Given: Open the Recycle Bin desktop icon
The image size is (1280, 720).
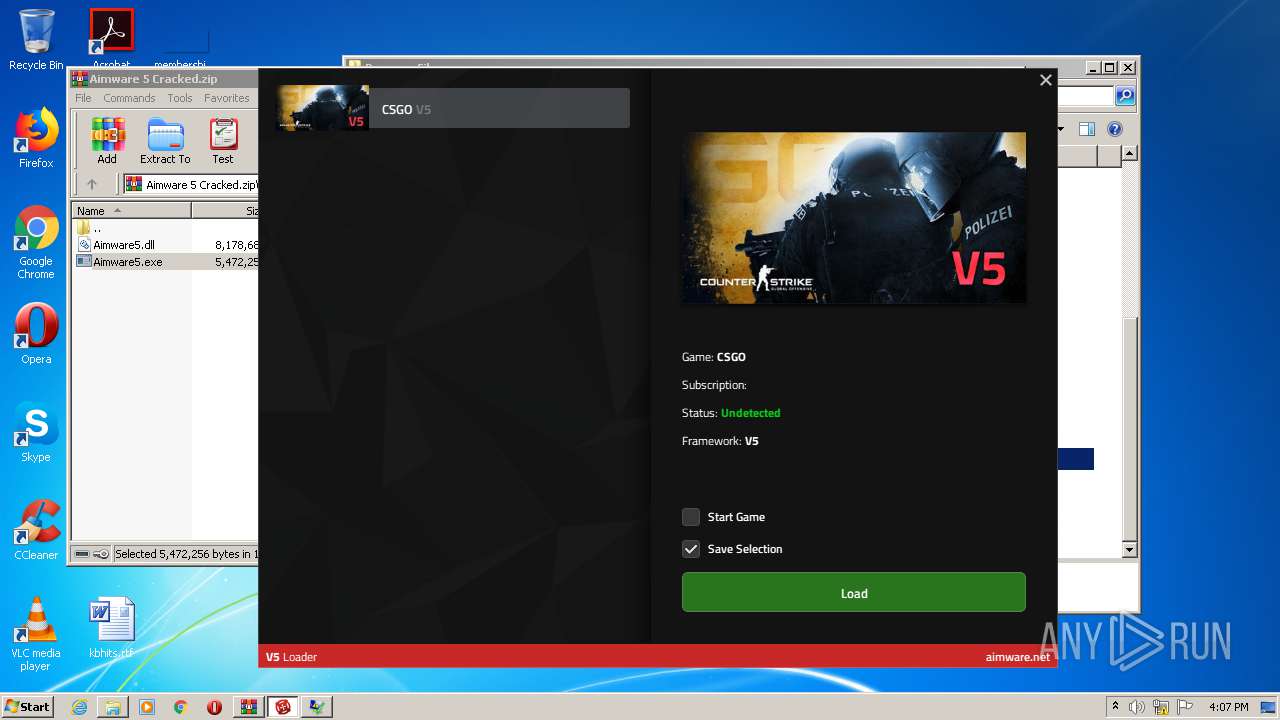Looking at the screenshot, I should point(36,40).
